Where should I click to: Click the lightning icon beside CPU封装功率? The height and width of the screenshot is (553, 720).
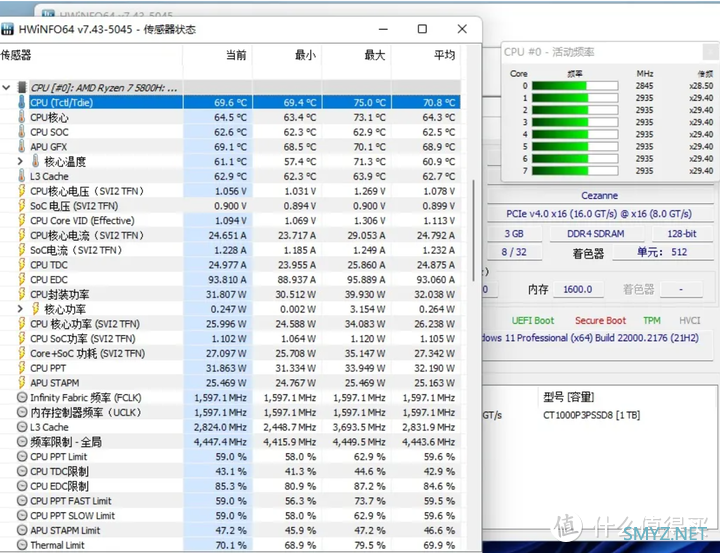(x=22, y=294)
